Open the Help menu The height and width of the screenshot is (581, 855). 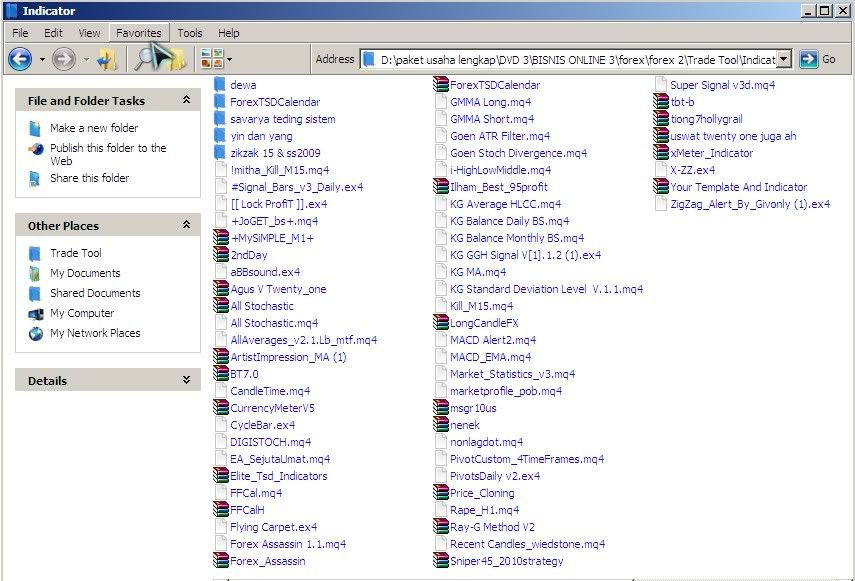[228, 33]
